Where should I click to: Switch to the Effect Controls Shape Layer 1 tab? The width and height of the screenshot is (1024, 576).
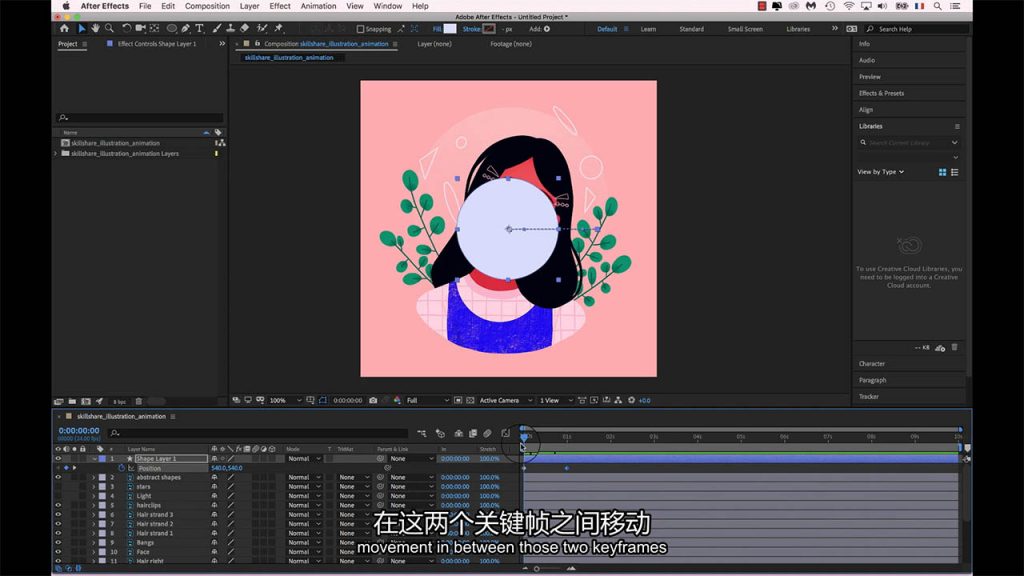[x=157, y=44]
